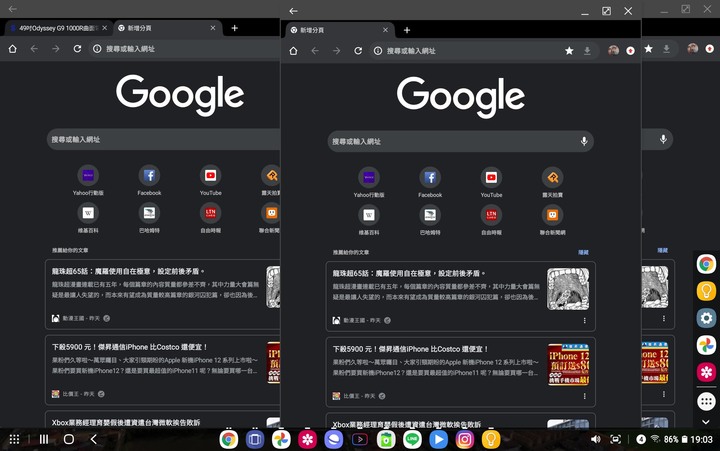This screenshot has height=451, width=720.
Task: Click red update icon in front window
Action: click(x=630, y=51)
